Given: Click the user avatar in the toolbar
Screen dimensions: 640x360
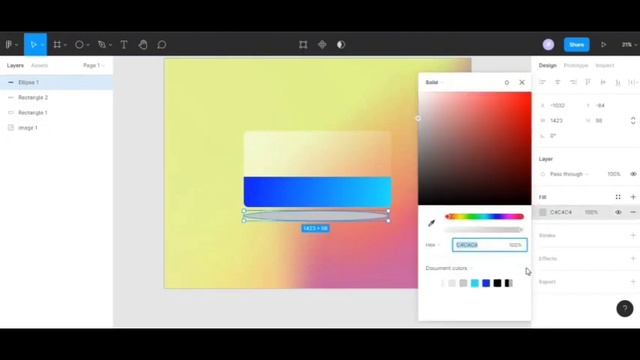Looking at the screenshot, I should (548, 44).
